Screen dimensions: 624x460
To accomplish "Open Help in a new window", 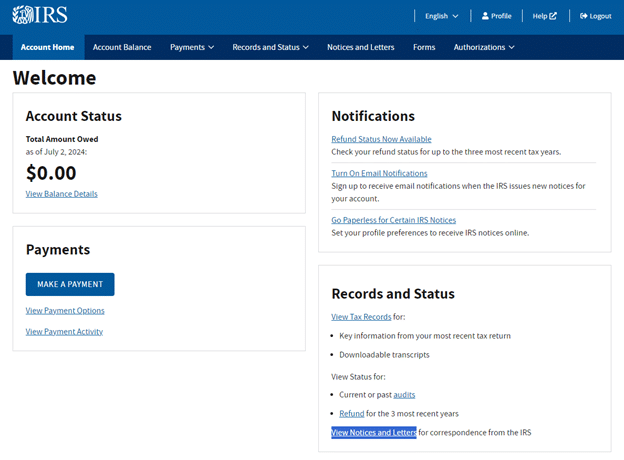I will (x=545, y=16).
